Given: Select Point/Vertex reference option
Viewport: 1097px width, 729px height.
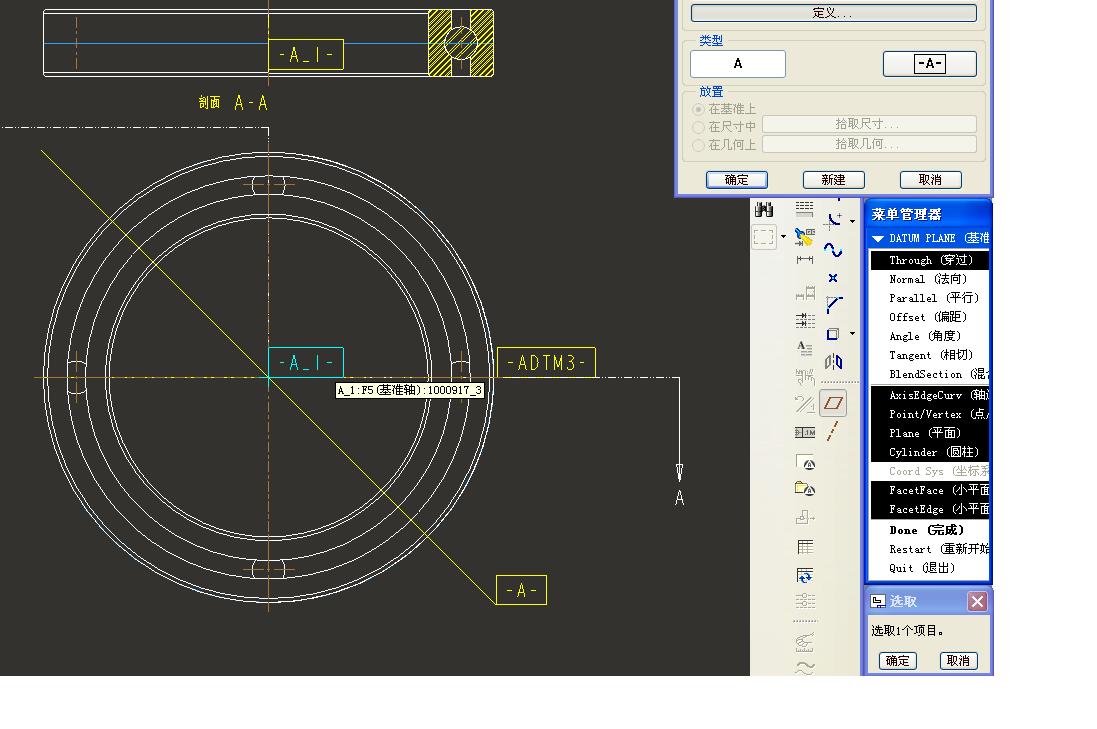Looking at the screenshot, I should pos(930,414).
